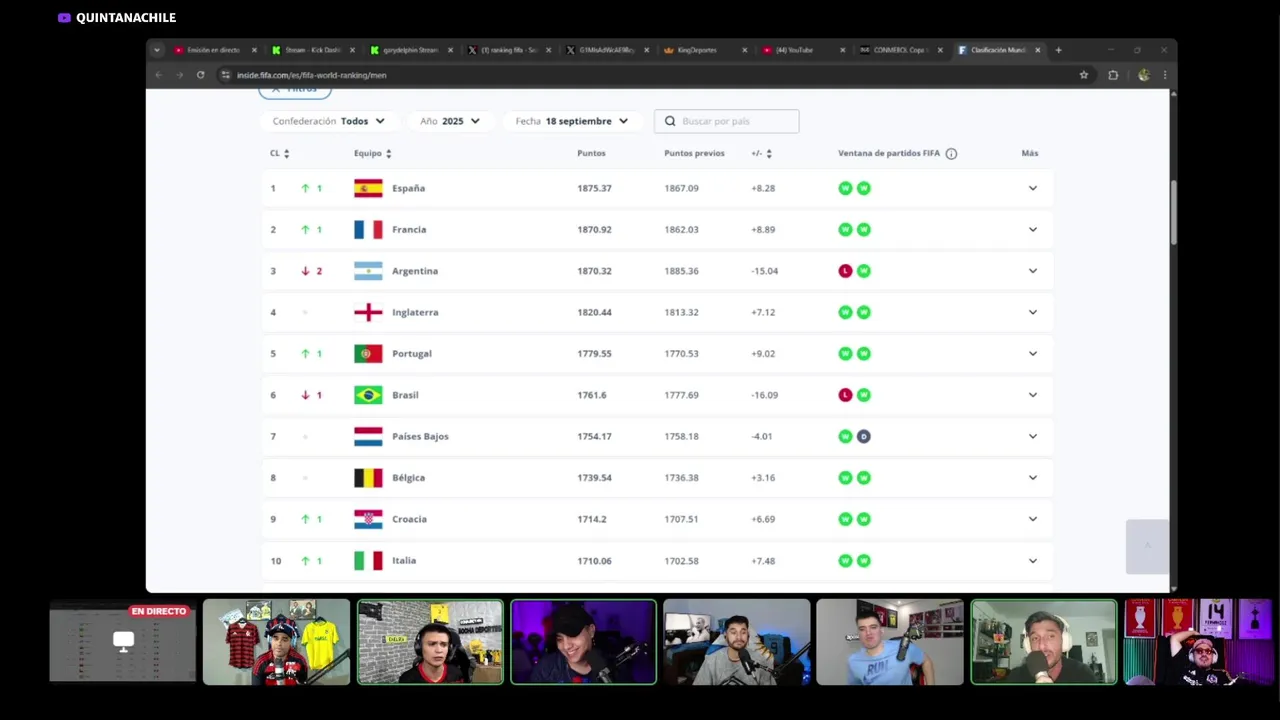Open the Confederación Todos dropdown
This screenshot has width=1280, height=720.
(x=329, y=121)
